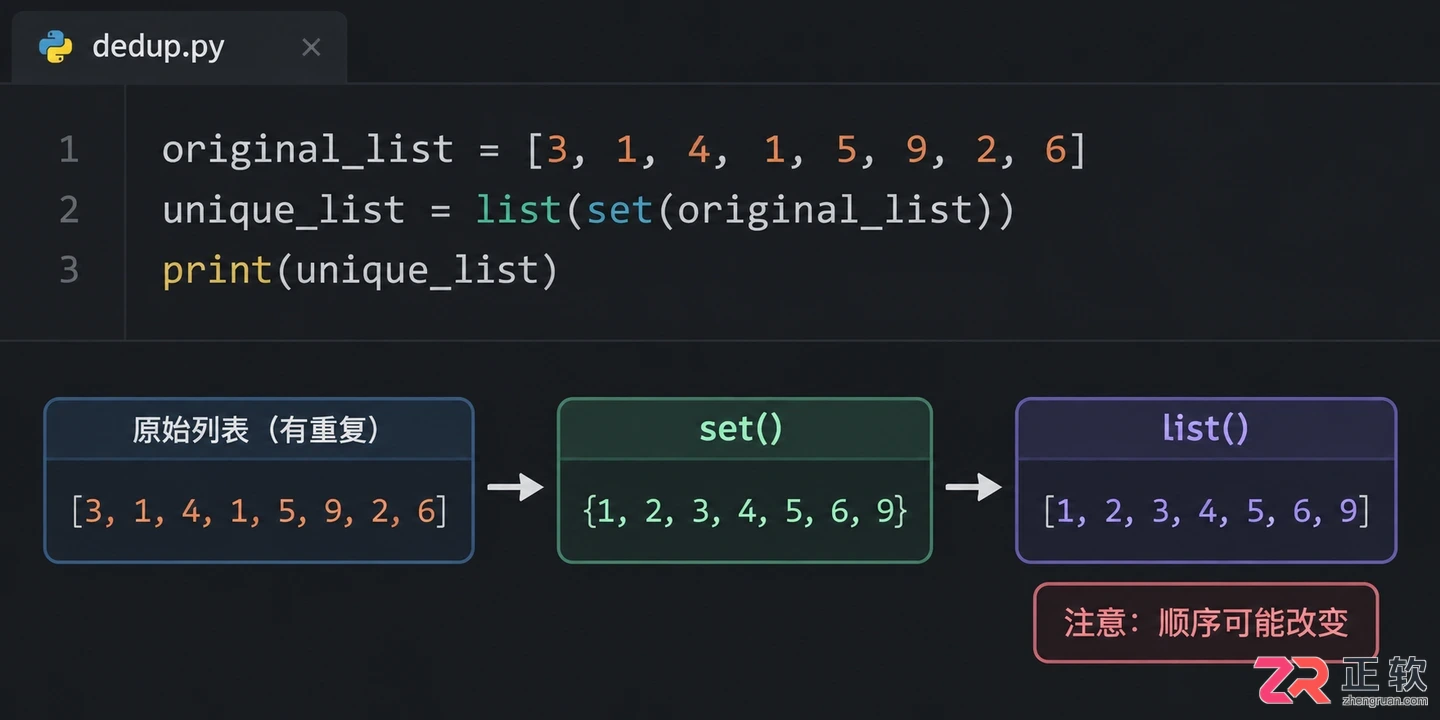Click the 原始列表（有重复）header
Viewport: 1440px width, 720px height.
(258, 430)
